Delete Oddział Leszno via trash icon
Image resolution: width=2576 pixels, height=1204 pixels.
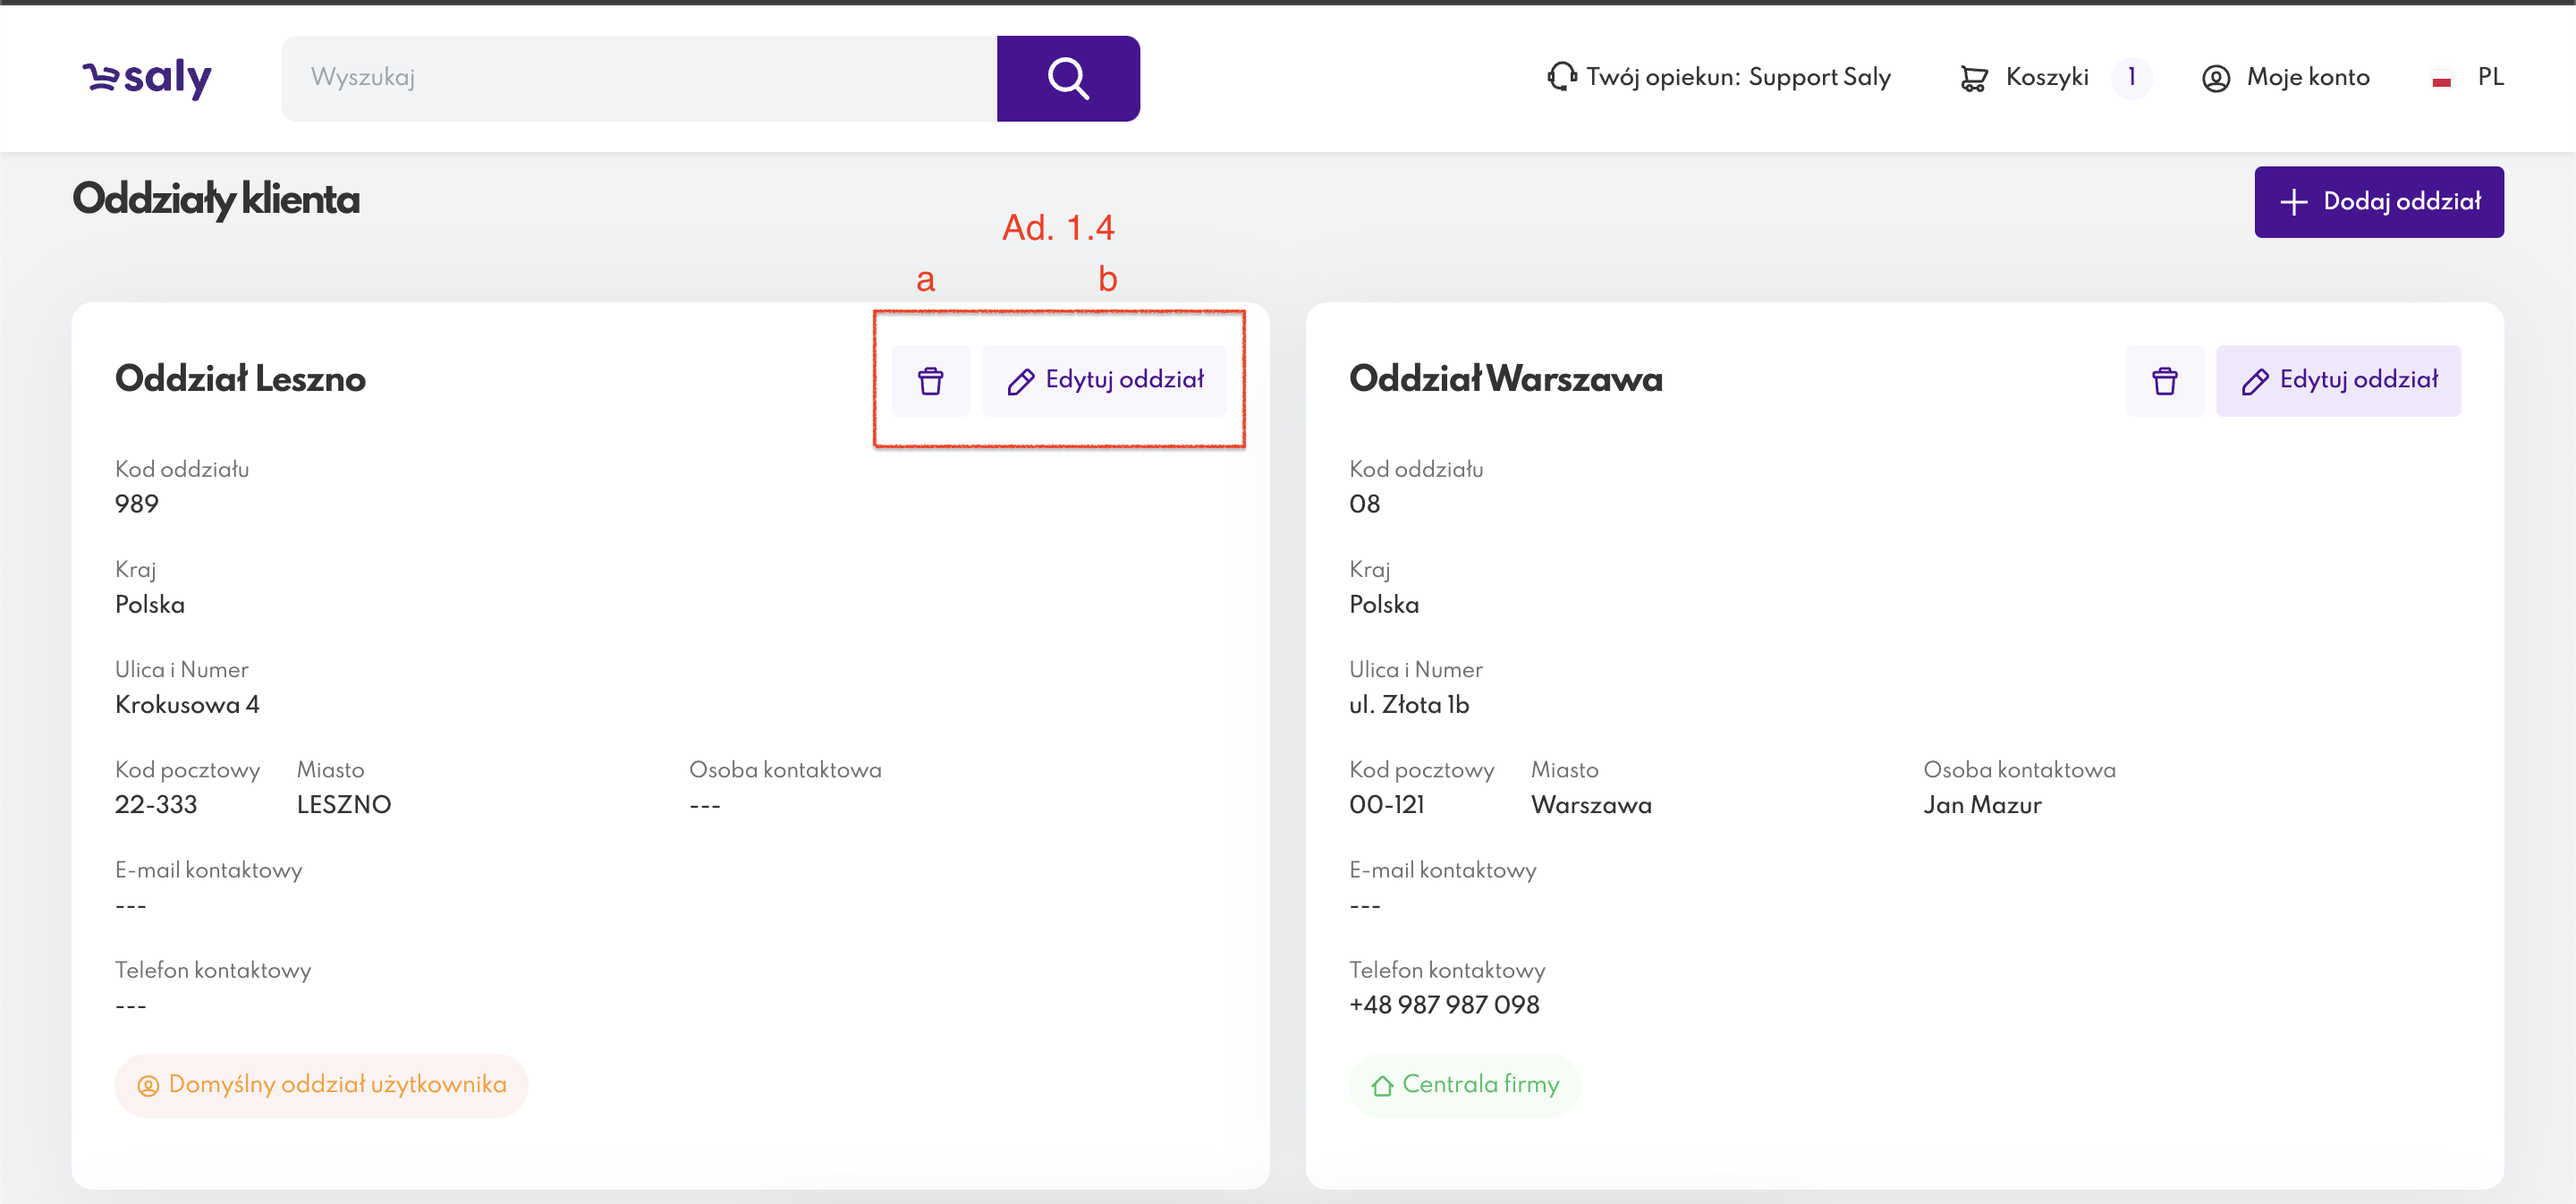pos(930,381)
